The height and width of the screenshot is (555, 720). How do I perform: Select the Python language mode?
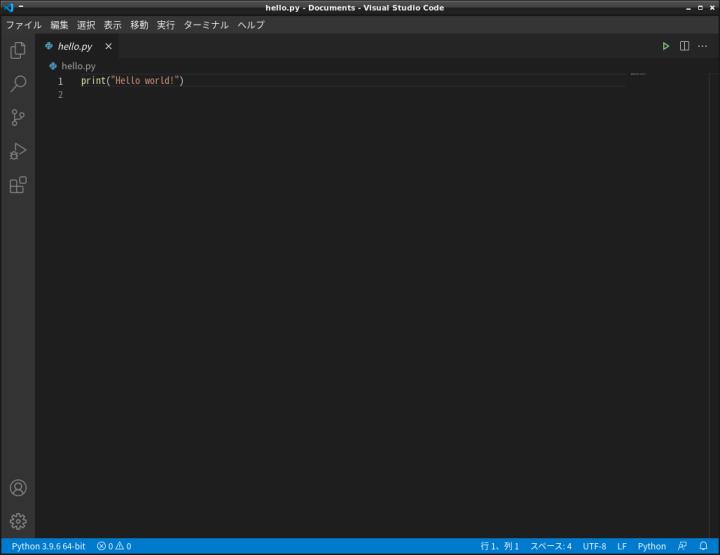click(652, 546)
